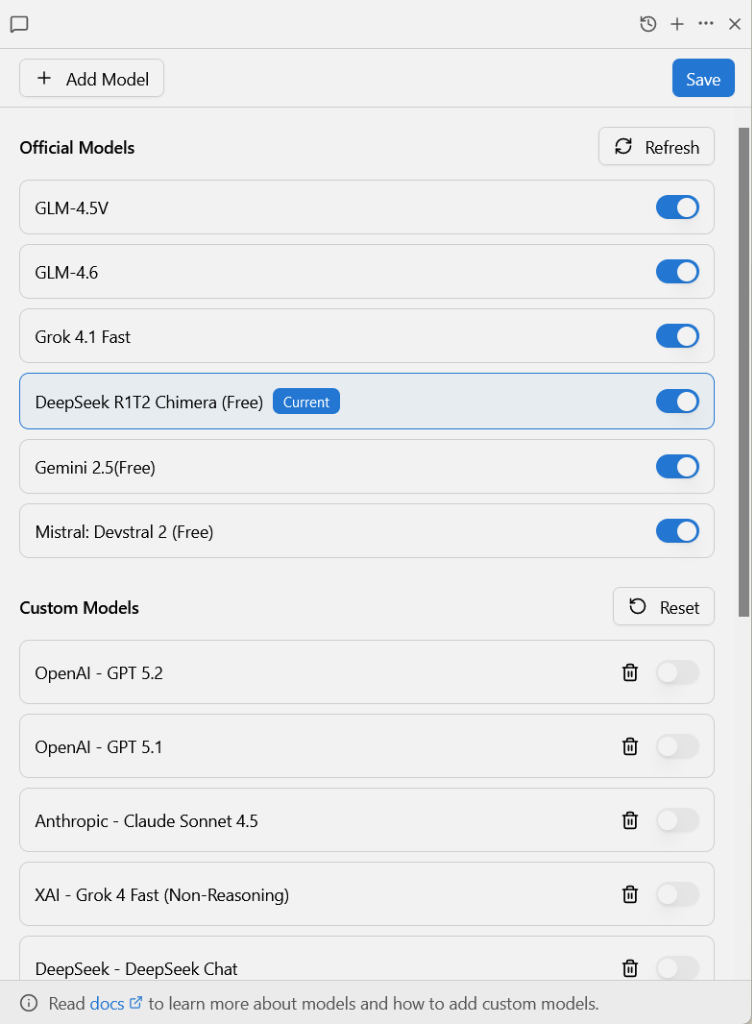Image resolution: width=752 pixels, height=1024 pixels.
Task: Open the ellipsis more-options menu
Action: tap(705, 23)
